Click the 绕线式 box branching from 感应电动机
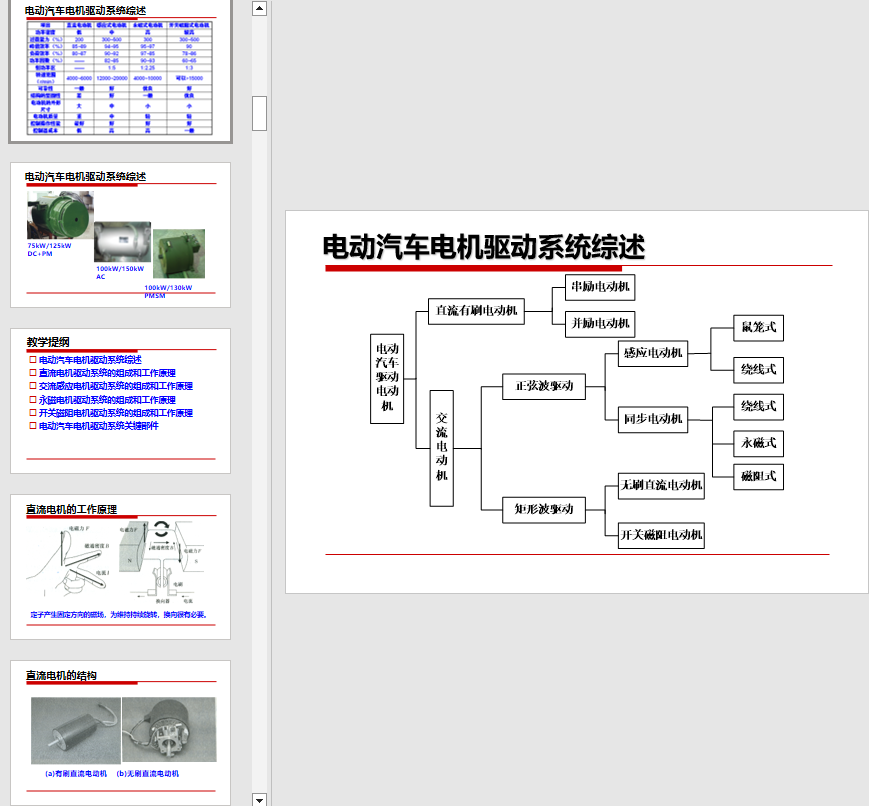Screen dimensions: 869x806 coord(759,370)
